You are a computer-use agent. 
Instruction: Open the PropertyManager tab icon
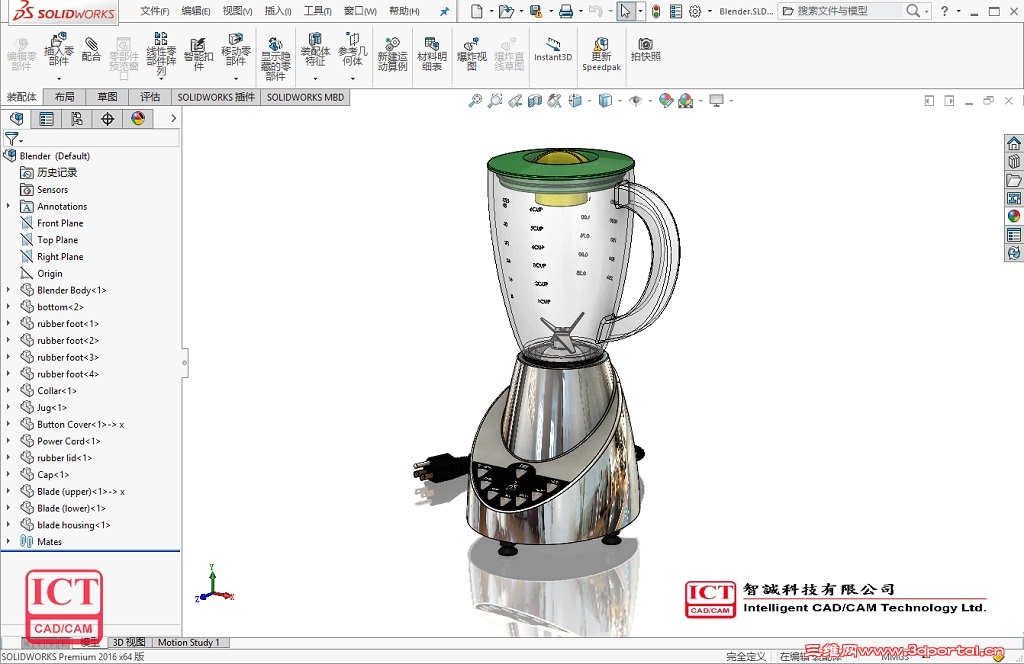coord(46,119)
